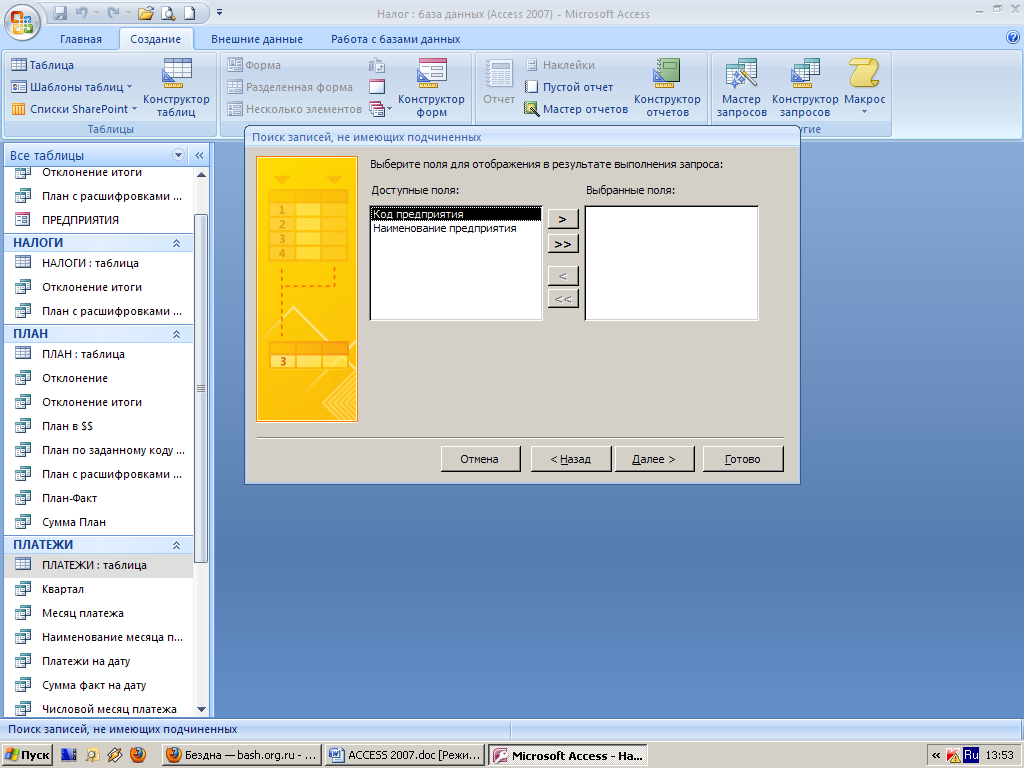Click the Redo arrow icon
Viewport: 1024px width, 768px height.
[112, 12]
